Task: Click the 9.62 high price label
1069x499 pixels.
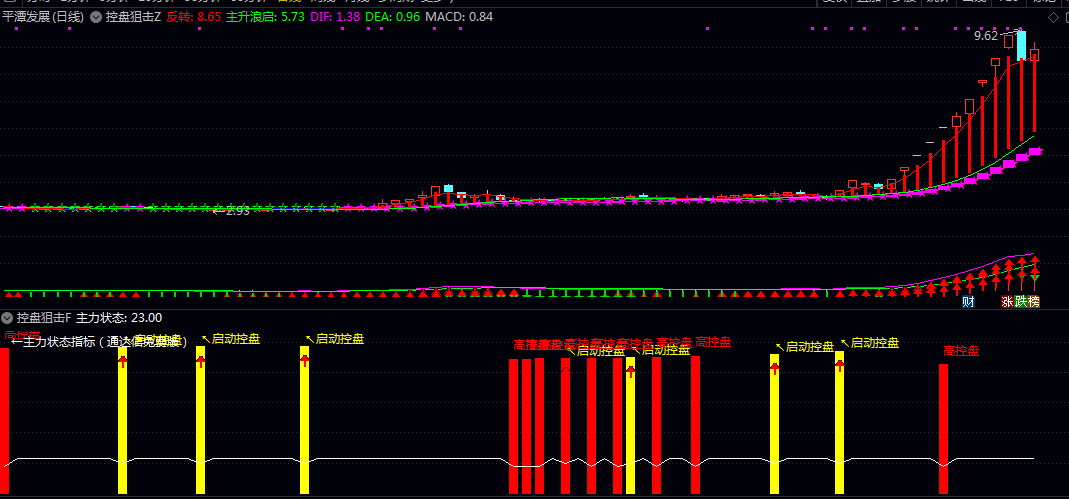Action: click(987, 36)
